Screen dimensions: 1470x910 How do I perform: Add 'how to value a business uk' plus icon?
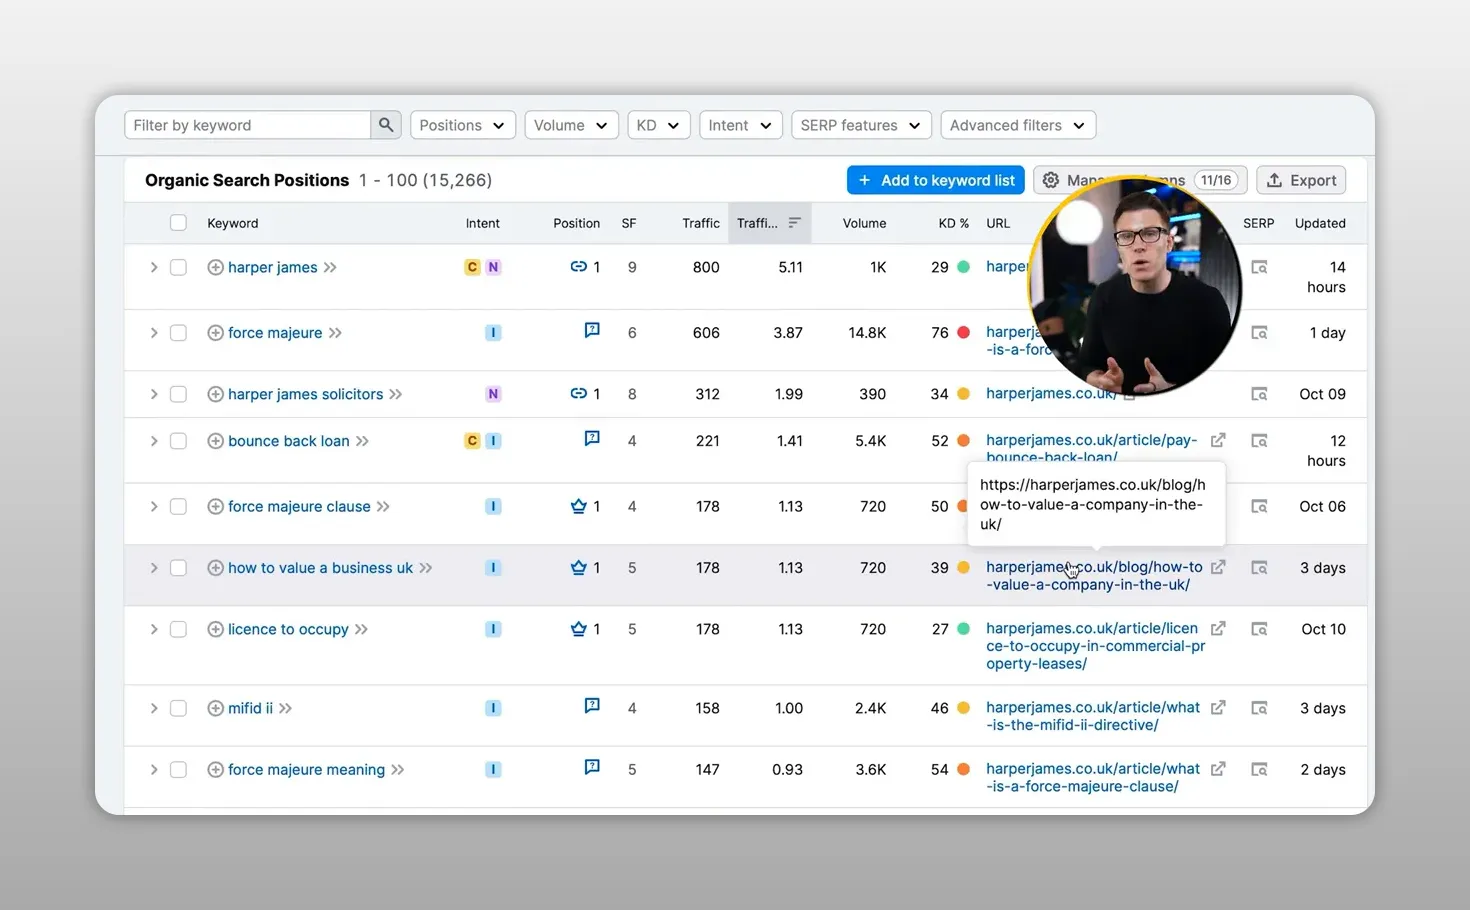pos(215,568)
